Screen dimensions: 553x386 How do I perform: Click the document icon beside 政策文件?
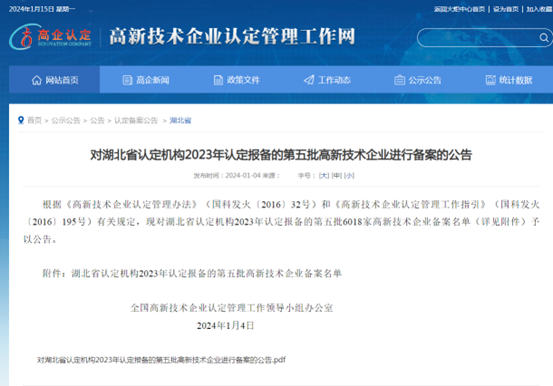(x=218, y=80)
